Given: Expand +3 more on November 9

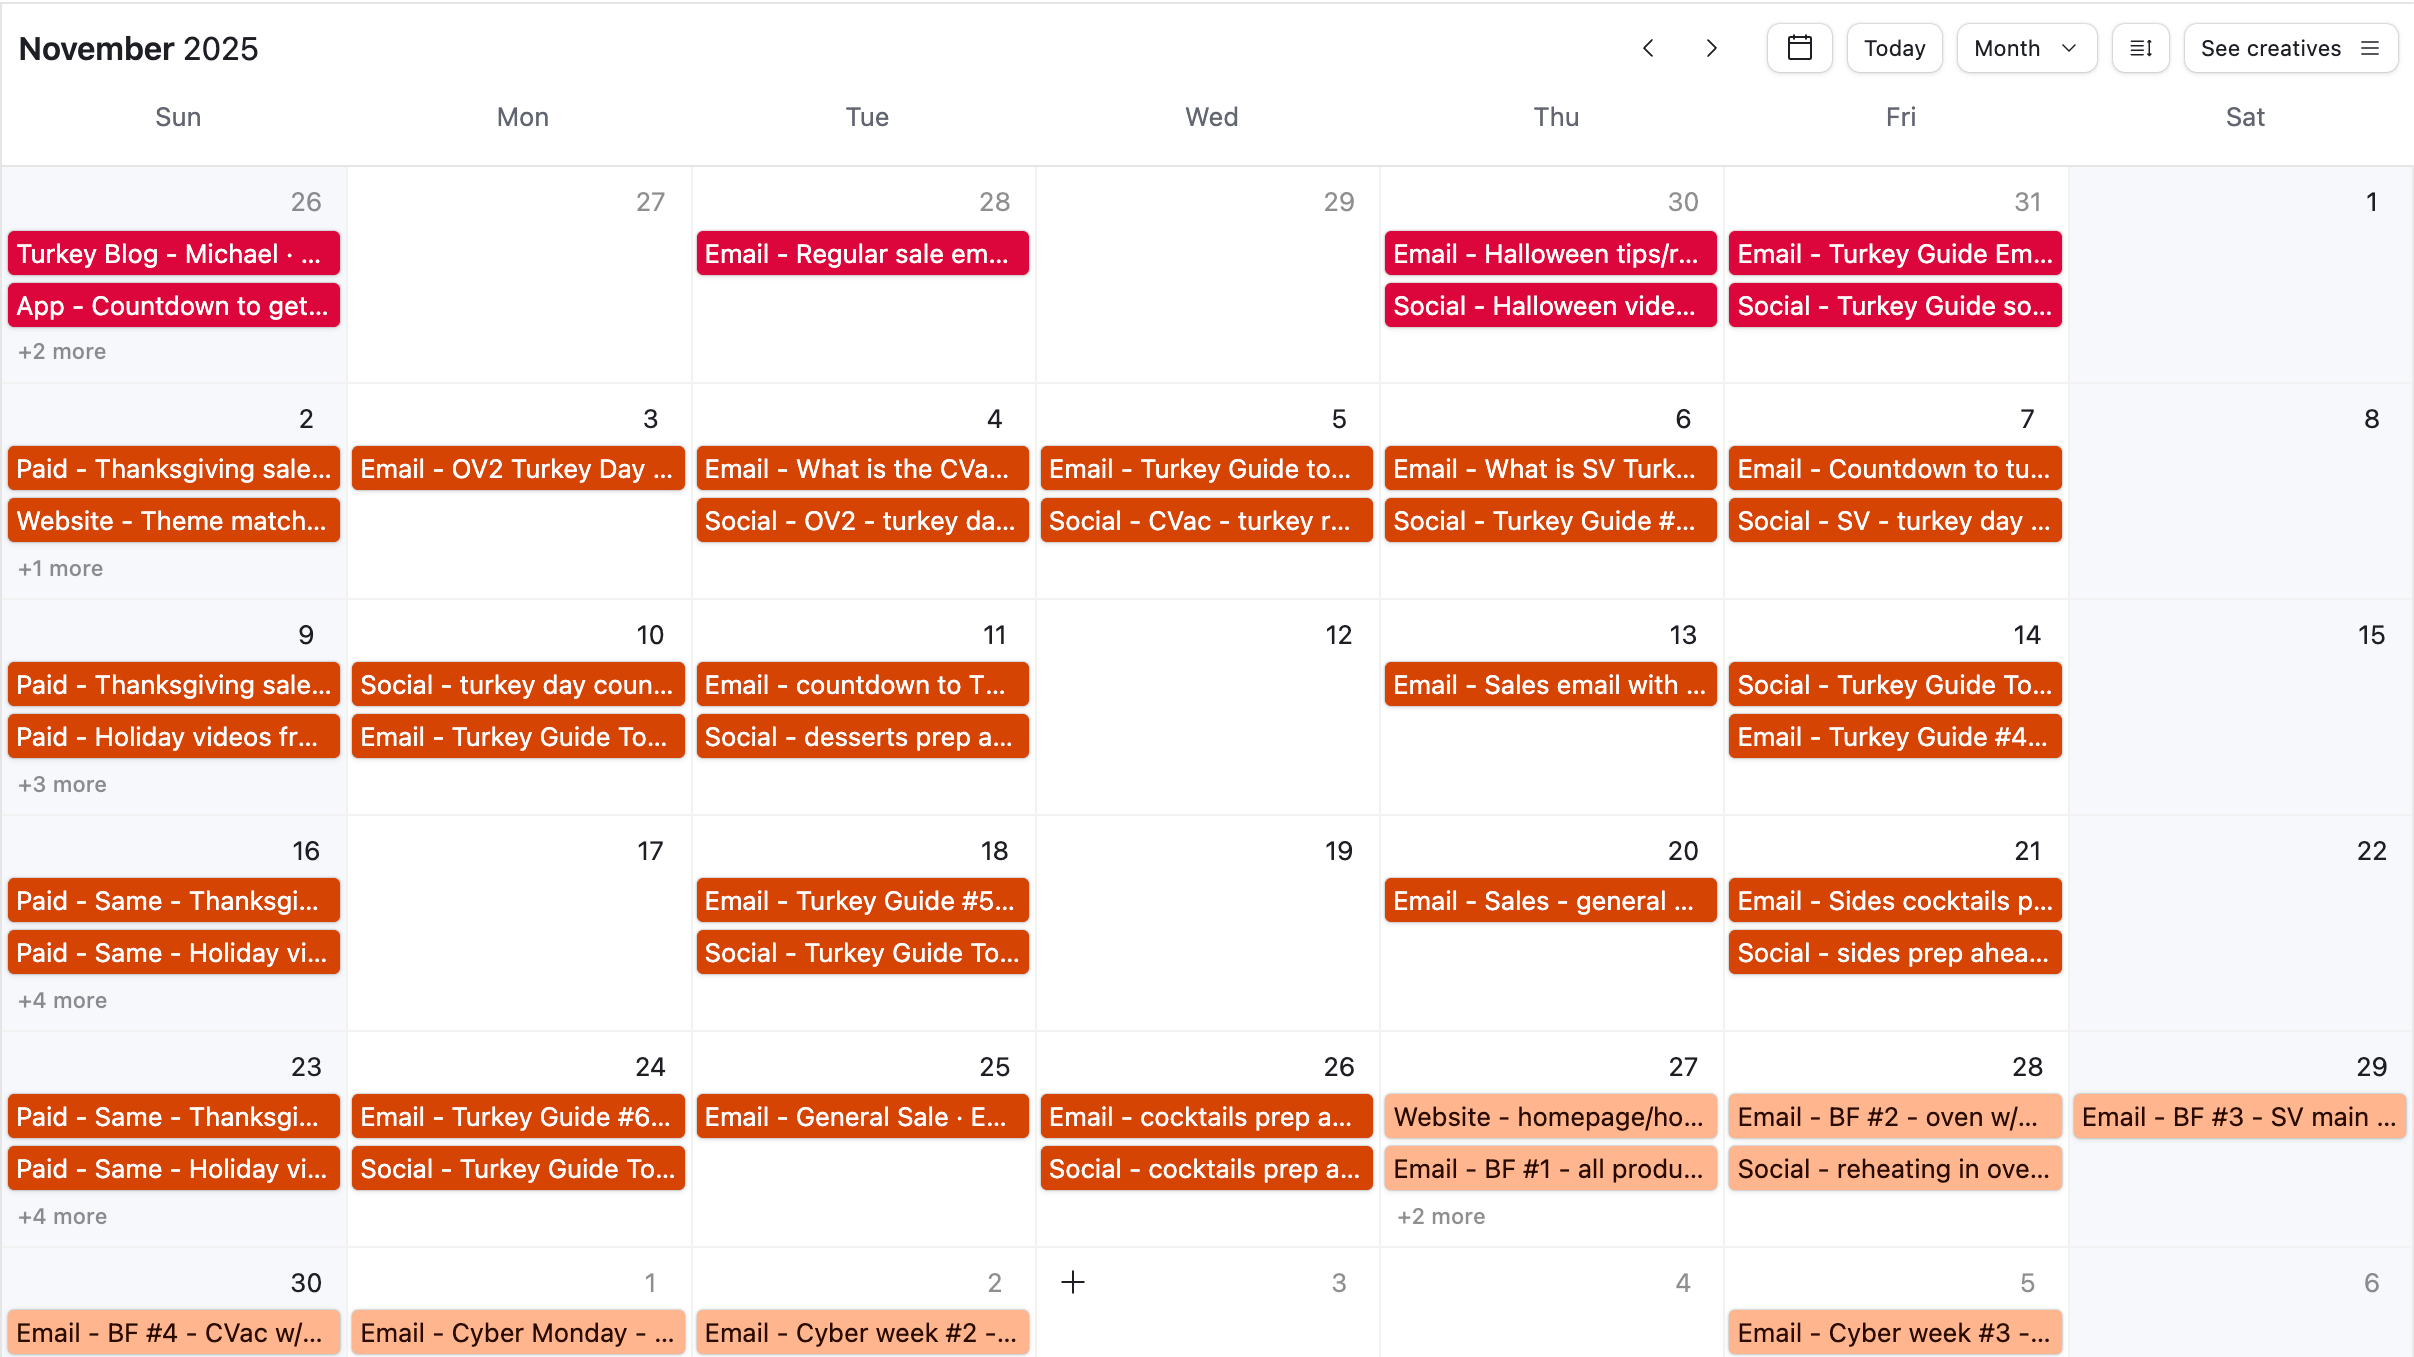Looking at the screenshot, I should (x=62, y=784).
